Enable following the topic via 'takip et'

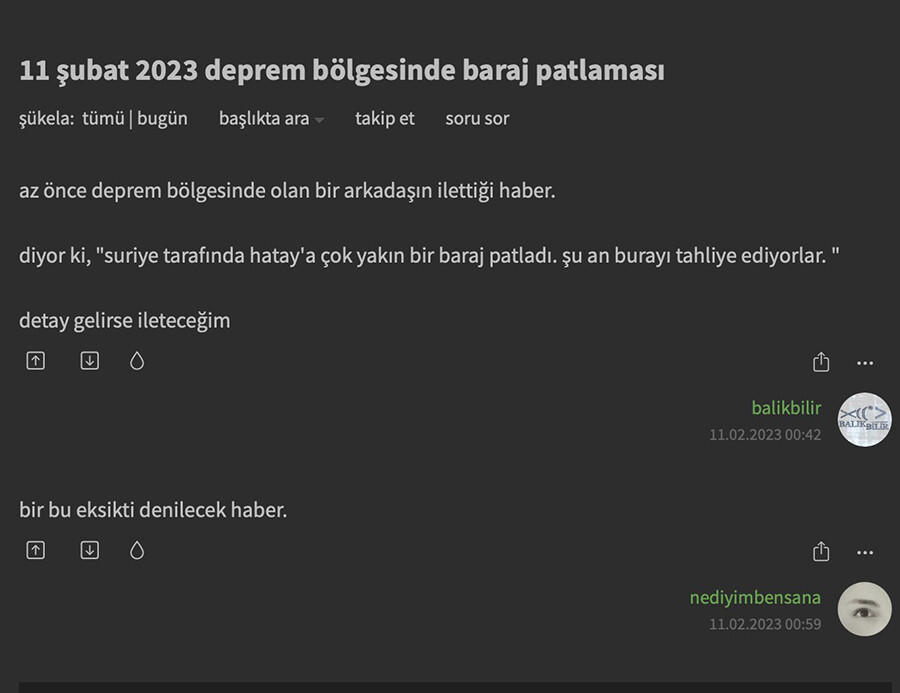(x=384, y=118)
